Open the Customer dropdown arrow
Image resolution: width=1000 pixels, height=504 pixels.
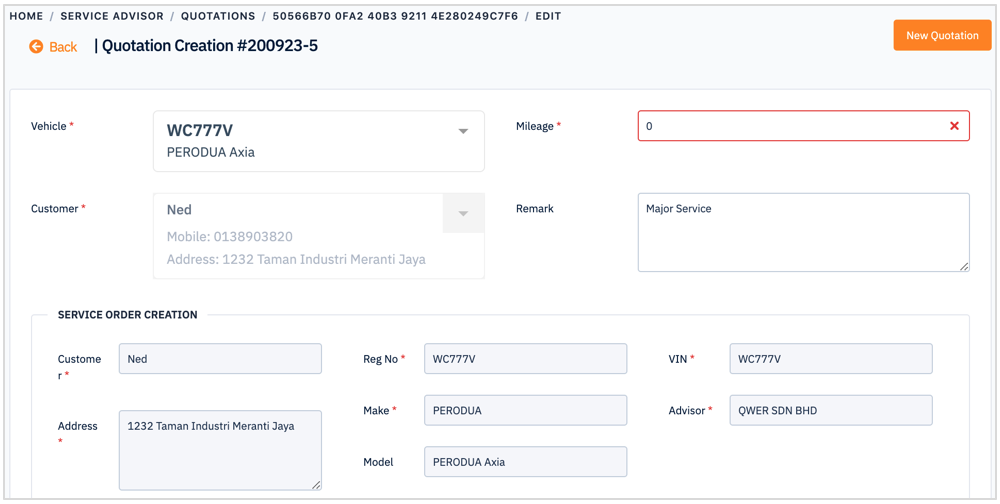(464, 213)
